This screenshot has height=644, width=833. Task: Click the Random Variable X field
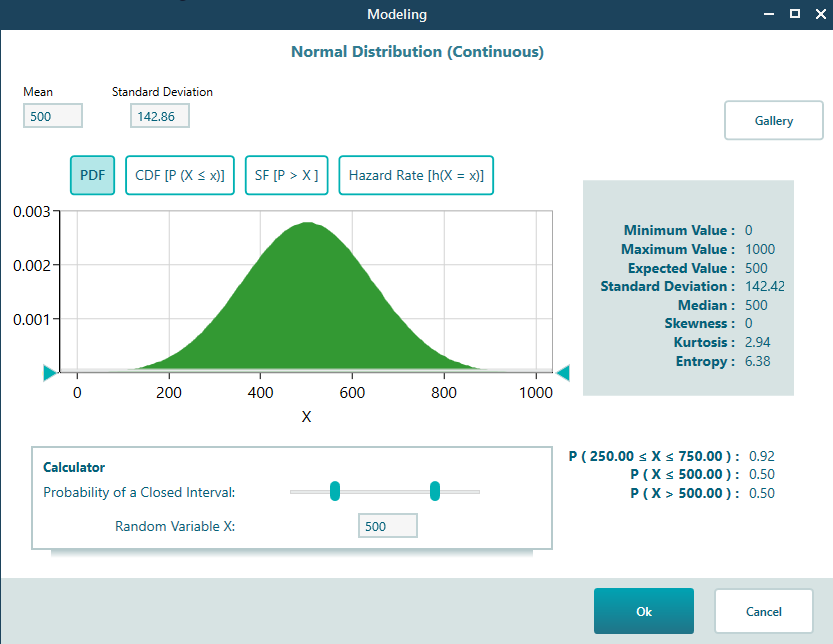coord(387,525)
